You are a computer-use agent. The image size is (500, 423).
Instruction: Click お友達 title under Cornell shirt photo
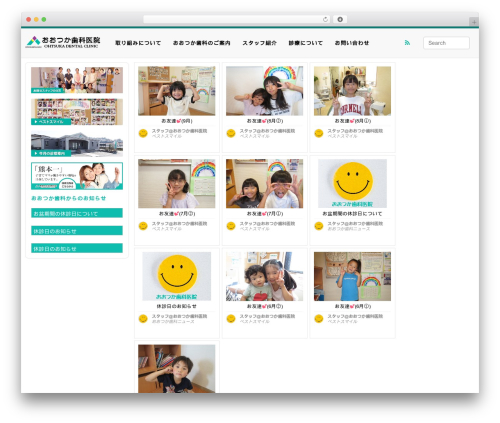[352, 121]
